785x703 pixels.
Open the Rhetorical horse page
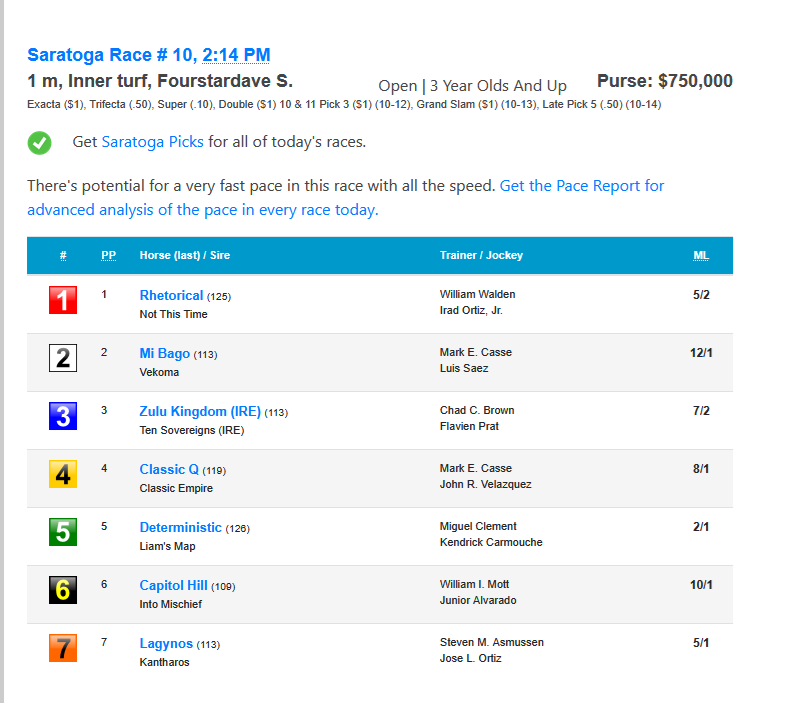coord(171,295)
